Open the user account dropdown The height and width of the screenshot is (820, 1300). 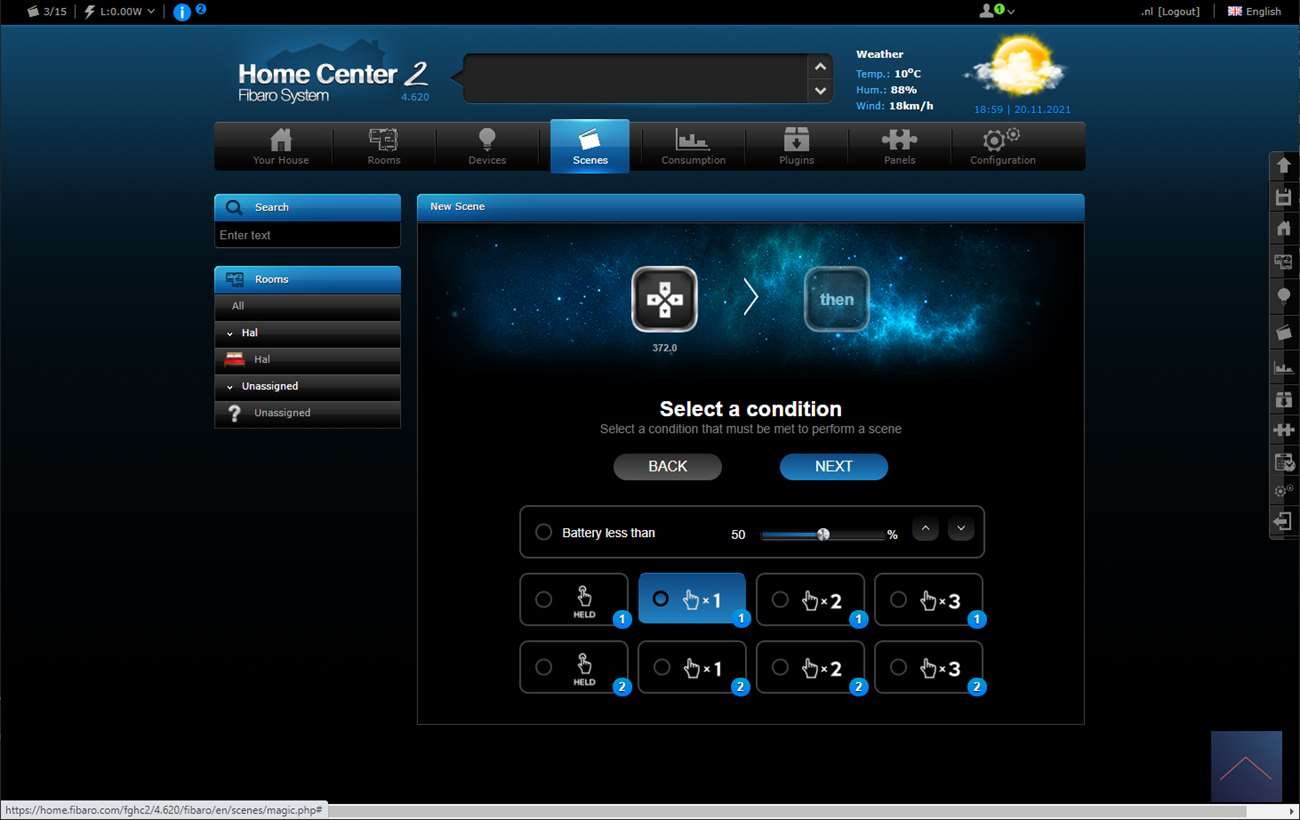pyautogui.click(x=996, y=11)
